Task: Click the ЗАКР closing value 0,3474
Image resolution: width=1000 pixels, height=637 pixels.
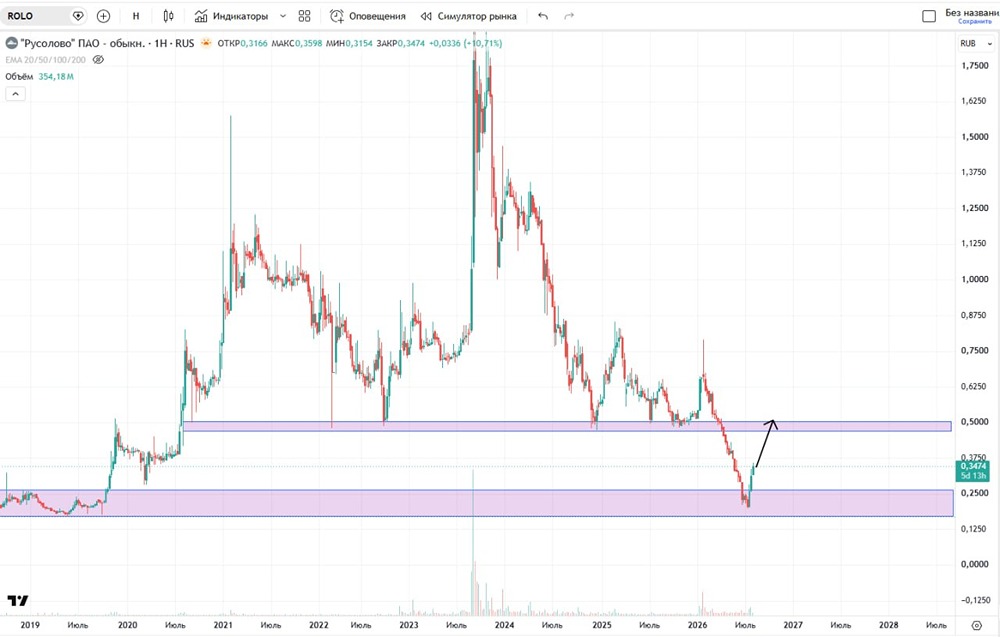Action: click(411, 43)
